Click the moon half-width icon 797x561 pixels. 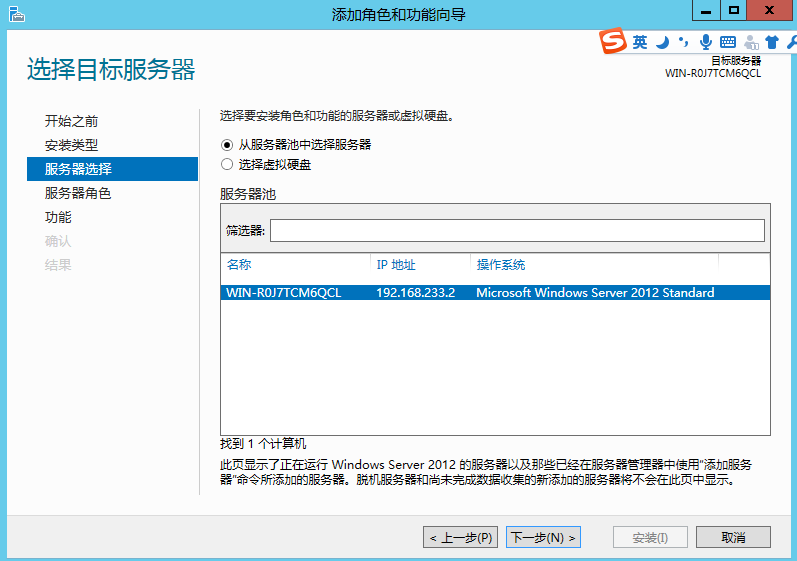pyautogui.click(x=662, y=42)
